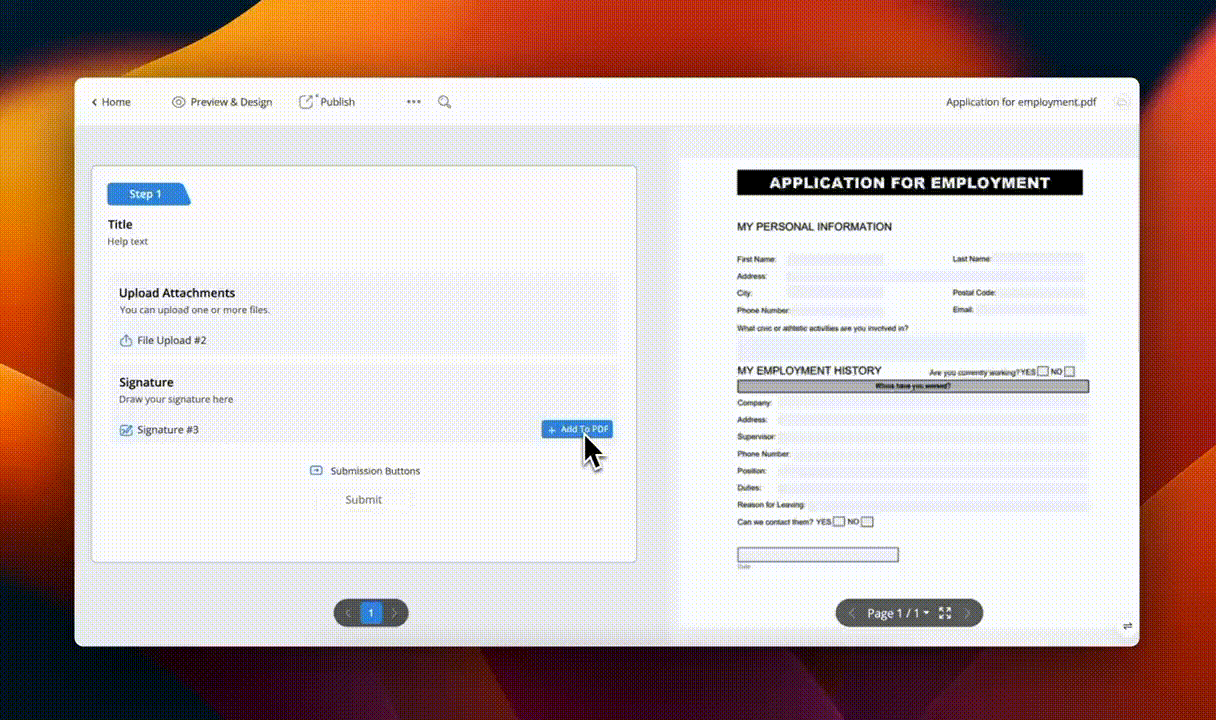Open Preview & Design view

pos(222,102)
